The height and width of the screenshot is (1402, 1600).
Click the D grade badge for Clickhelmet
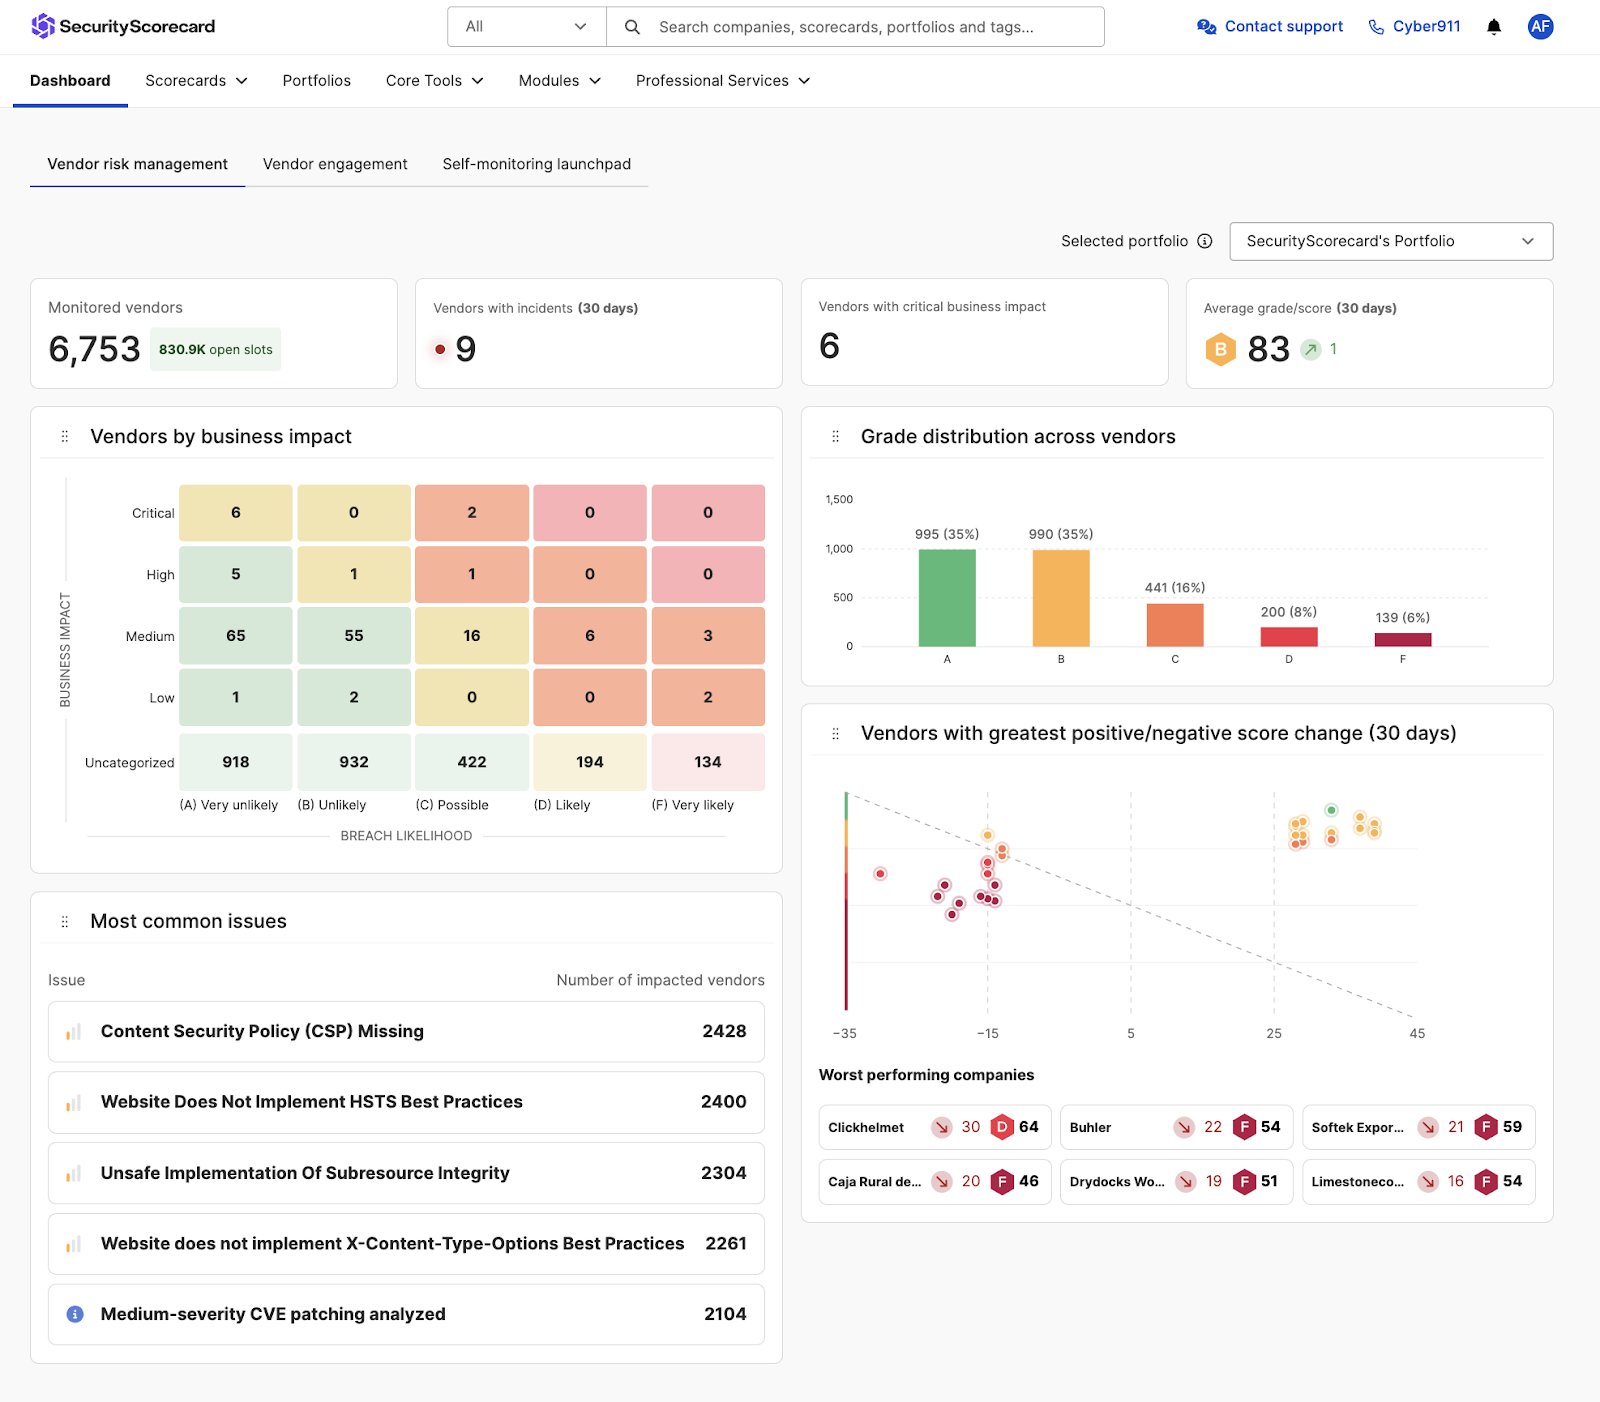[1001, 1127]
